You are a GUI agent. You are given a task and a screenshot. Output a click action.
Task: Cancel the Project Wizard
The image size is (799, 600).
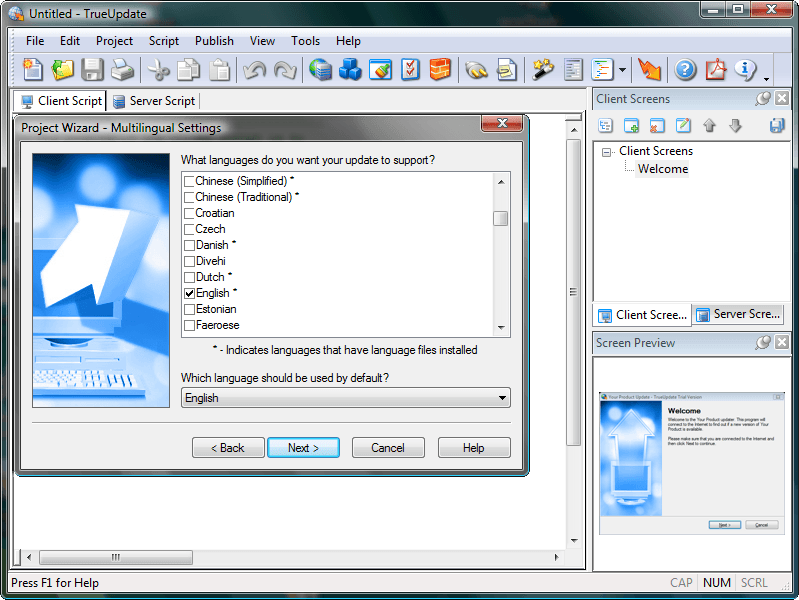(x=388, y=448)
